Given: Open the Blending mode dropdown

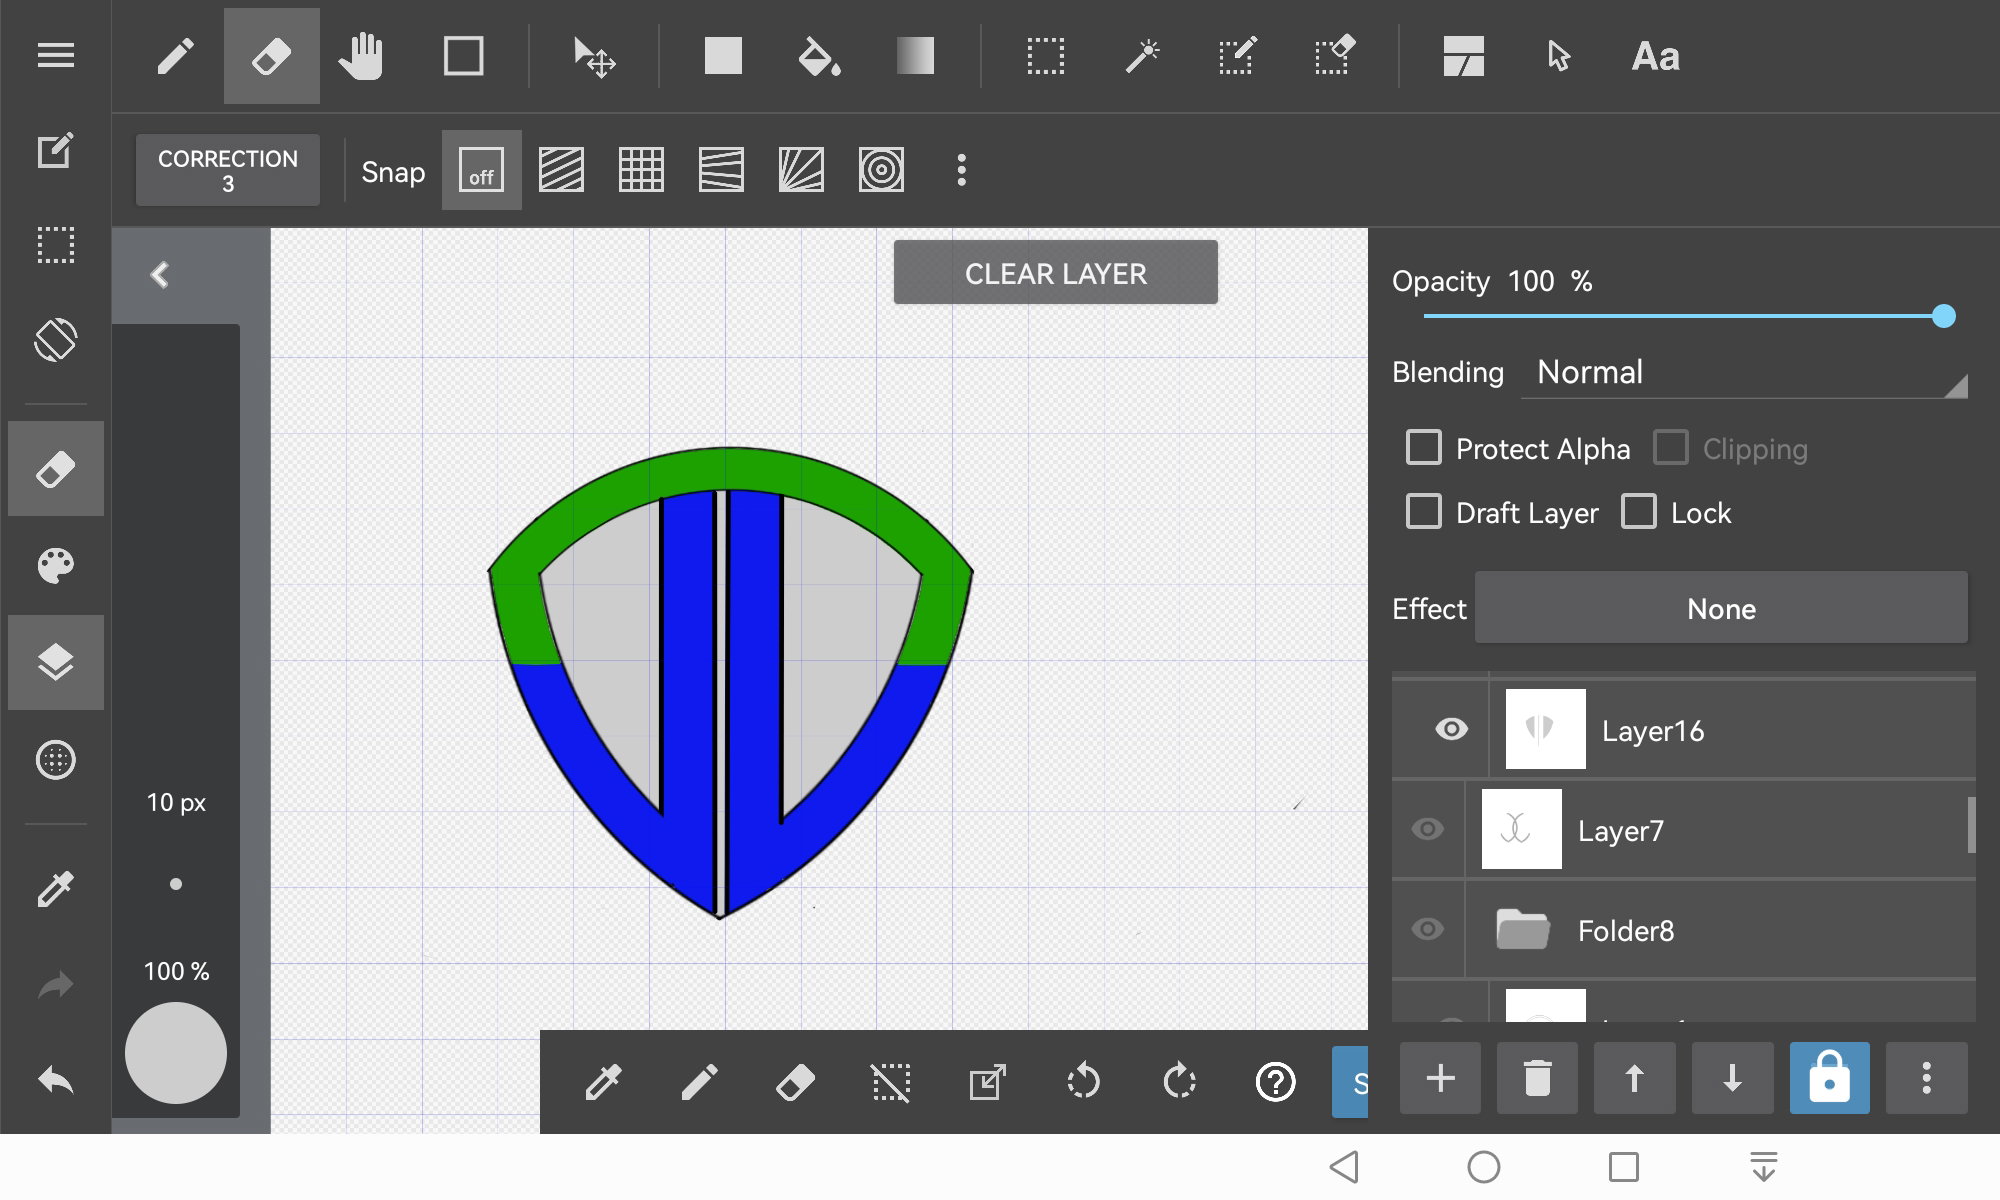Looking at the screenshot, I should coord(1744,373).
